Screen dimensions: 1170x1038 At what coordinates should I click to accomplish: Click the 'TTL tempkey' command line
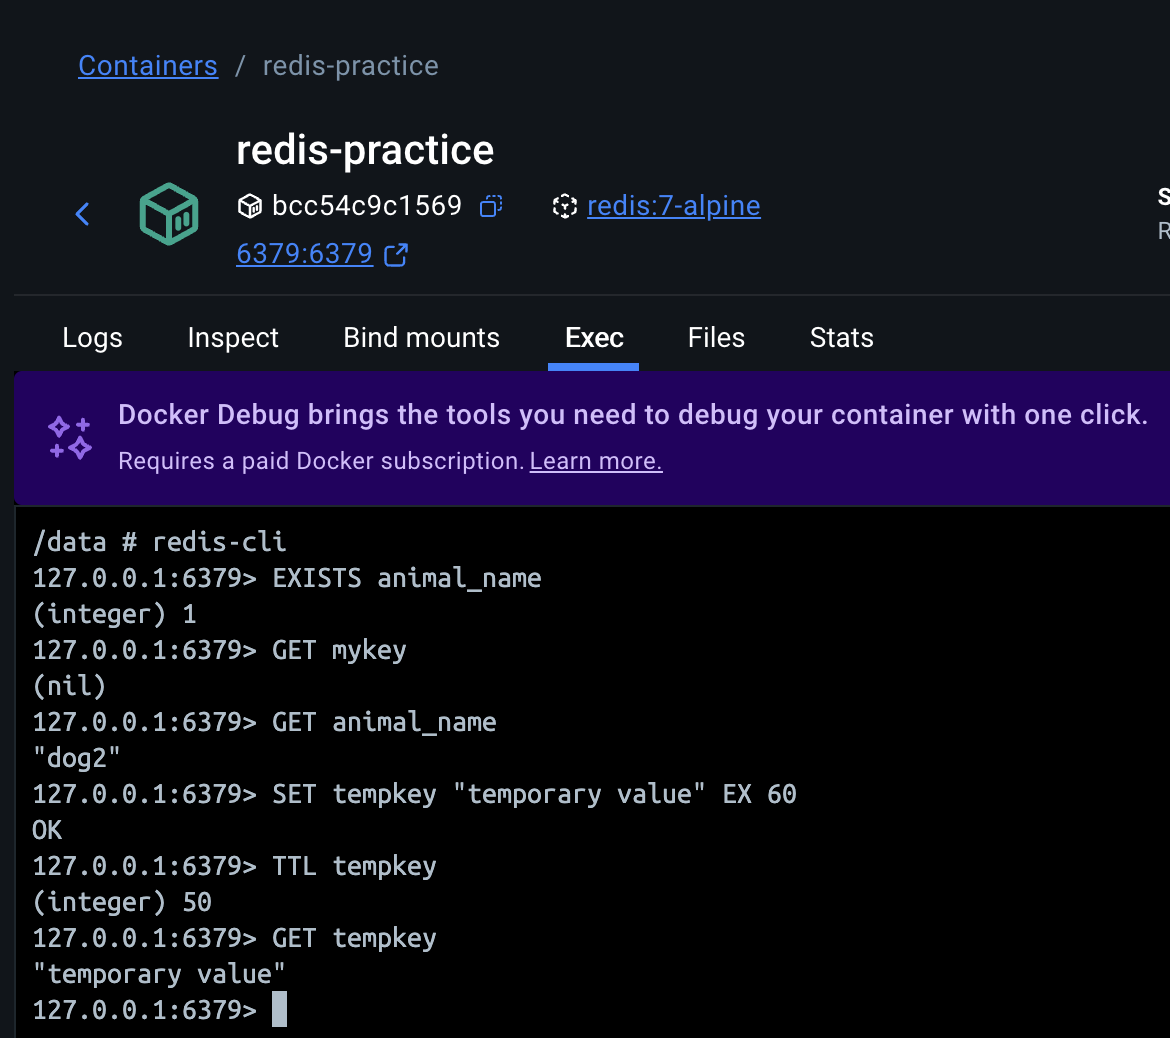click(235, 866)
